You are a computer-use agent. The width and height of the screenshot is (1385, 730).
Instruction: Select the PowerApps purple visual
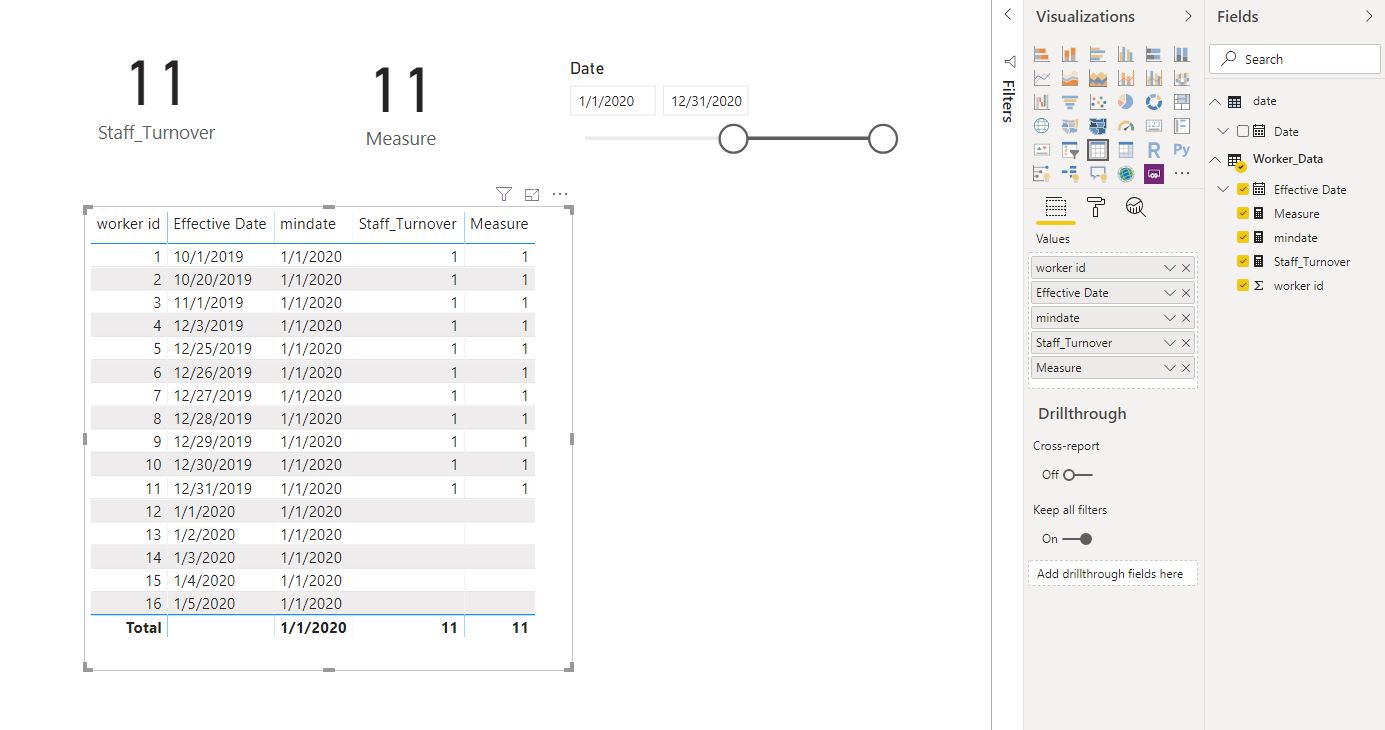click(1154, 174)
